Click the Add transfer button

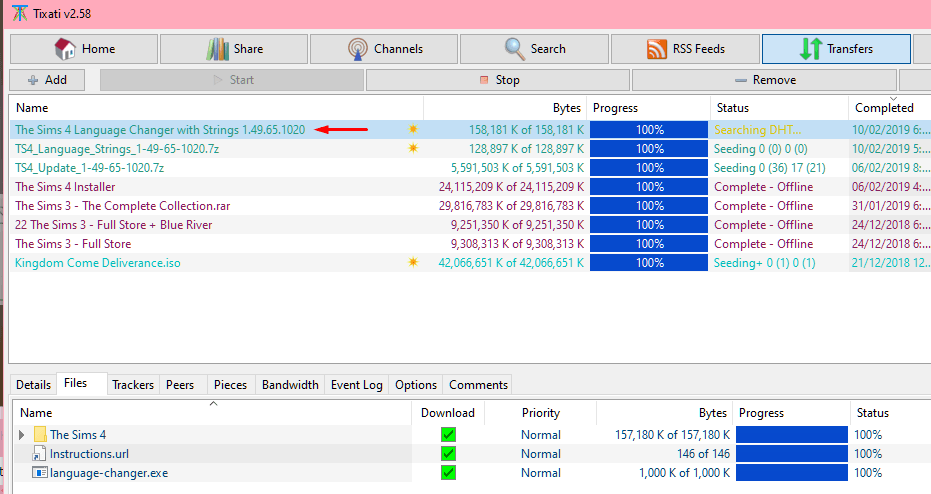pos(47,80)
